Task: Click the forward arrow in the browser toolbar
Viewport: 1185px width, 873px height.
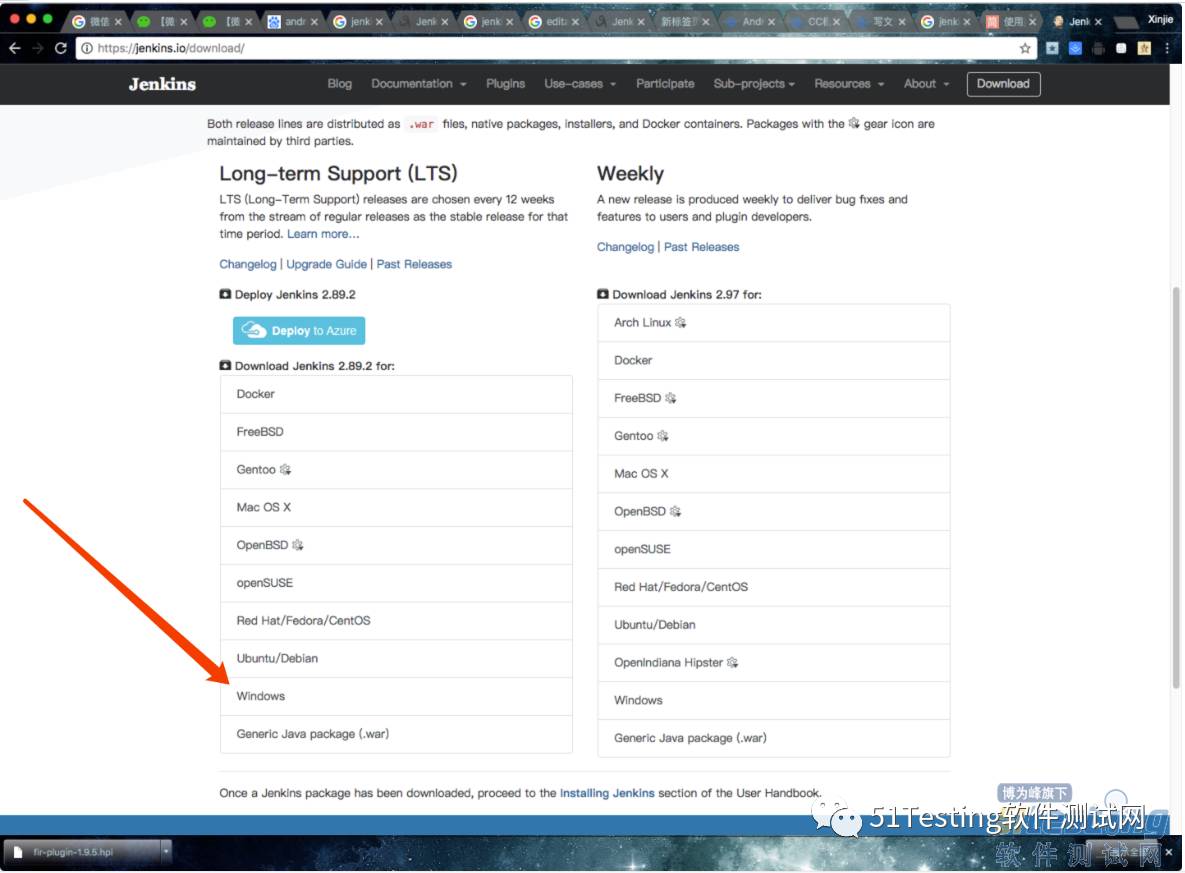Action: 38,48
